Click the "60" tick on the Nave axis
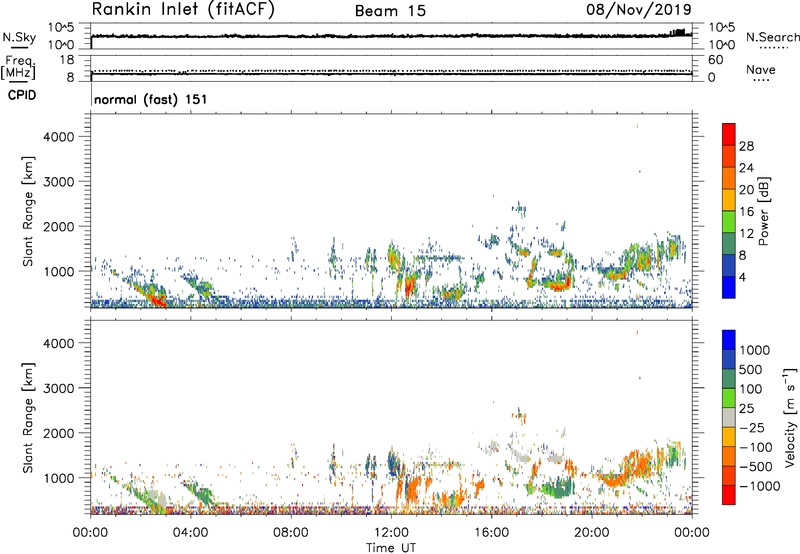This screenshot has width=800, height=554. [716, 60]
